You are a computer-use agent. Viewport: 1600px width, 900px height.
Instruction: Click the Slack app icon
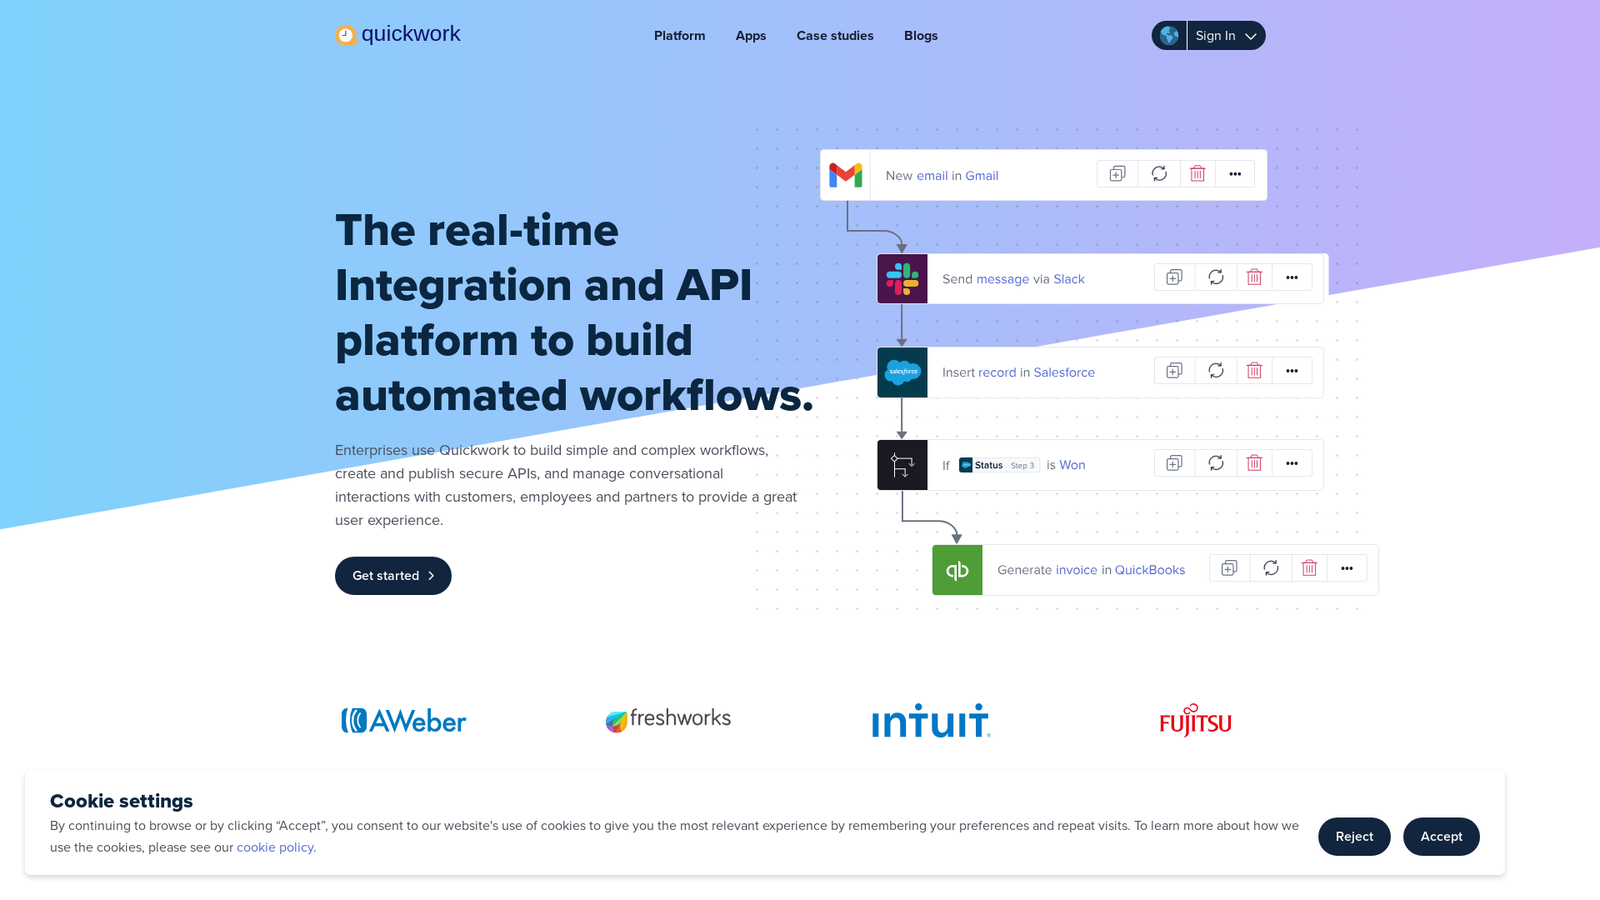[902, 279]
